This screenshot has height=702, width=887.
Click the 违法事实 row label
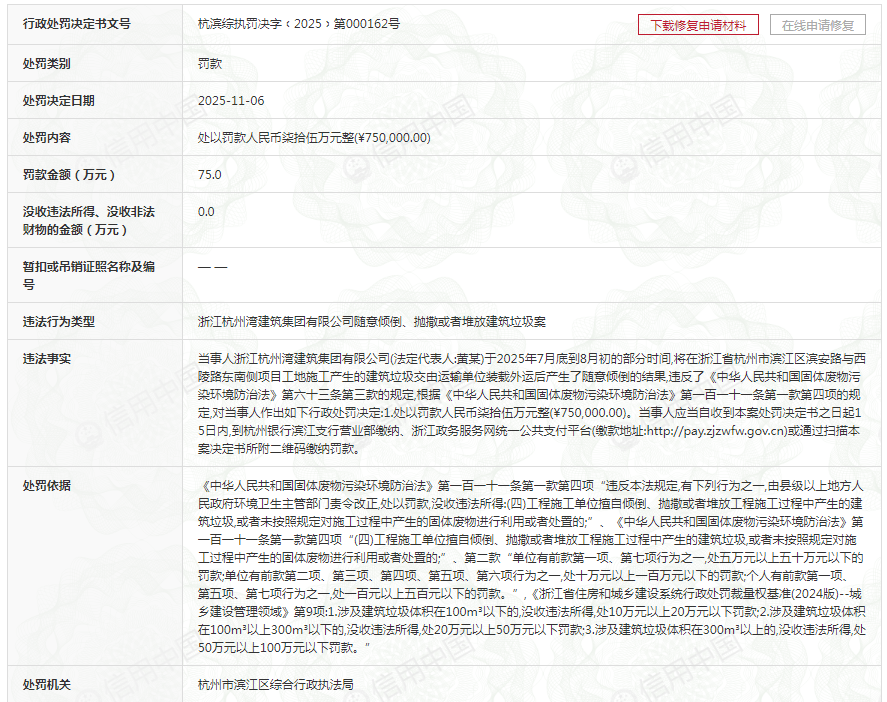tap(47, 358)
